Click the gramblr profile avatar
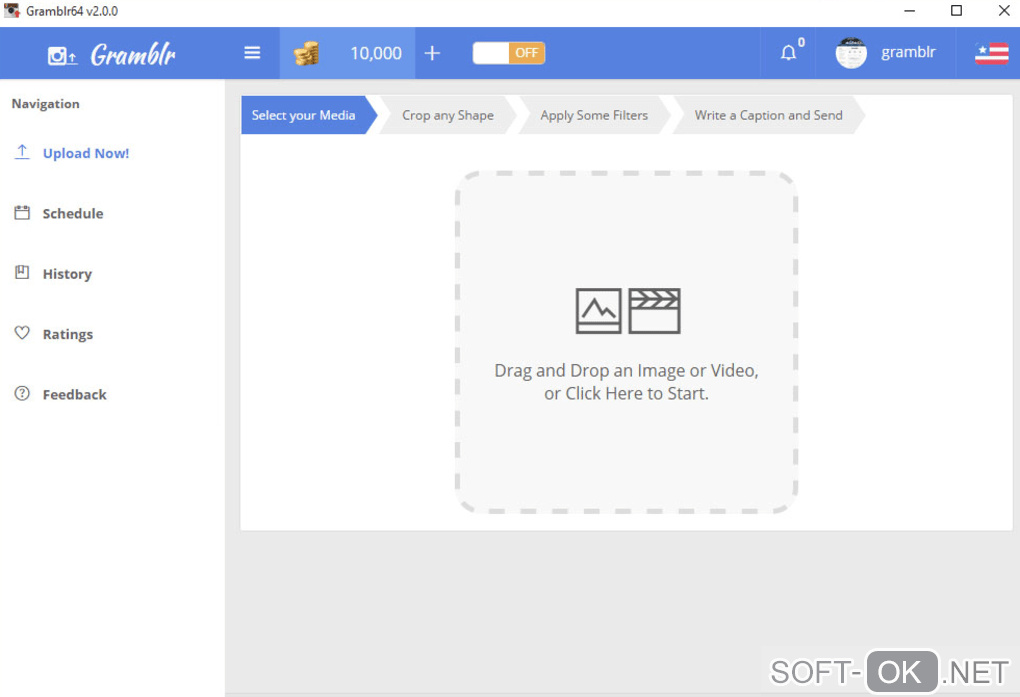1020x697 pixels. pos(851,53)
